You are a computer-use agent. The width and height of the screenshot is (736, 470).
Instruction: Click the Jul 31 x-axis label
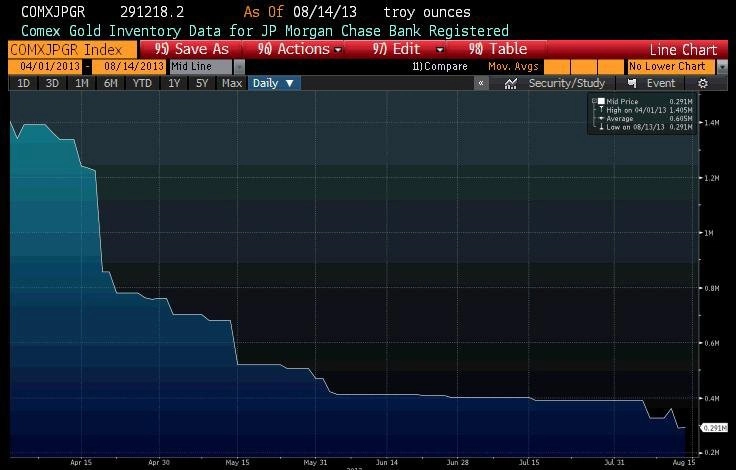coord(614,462)
